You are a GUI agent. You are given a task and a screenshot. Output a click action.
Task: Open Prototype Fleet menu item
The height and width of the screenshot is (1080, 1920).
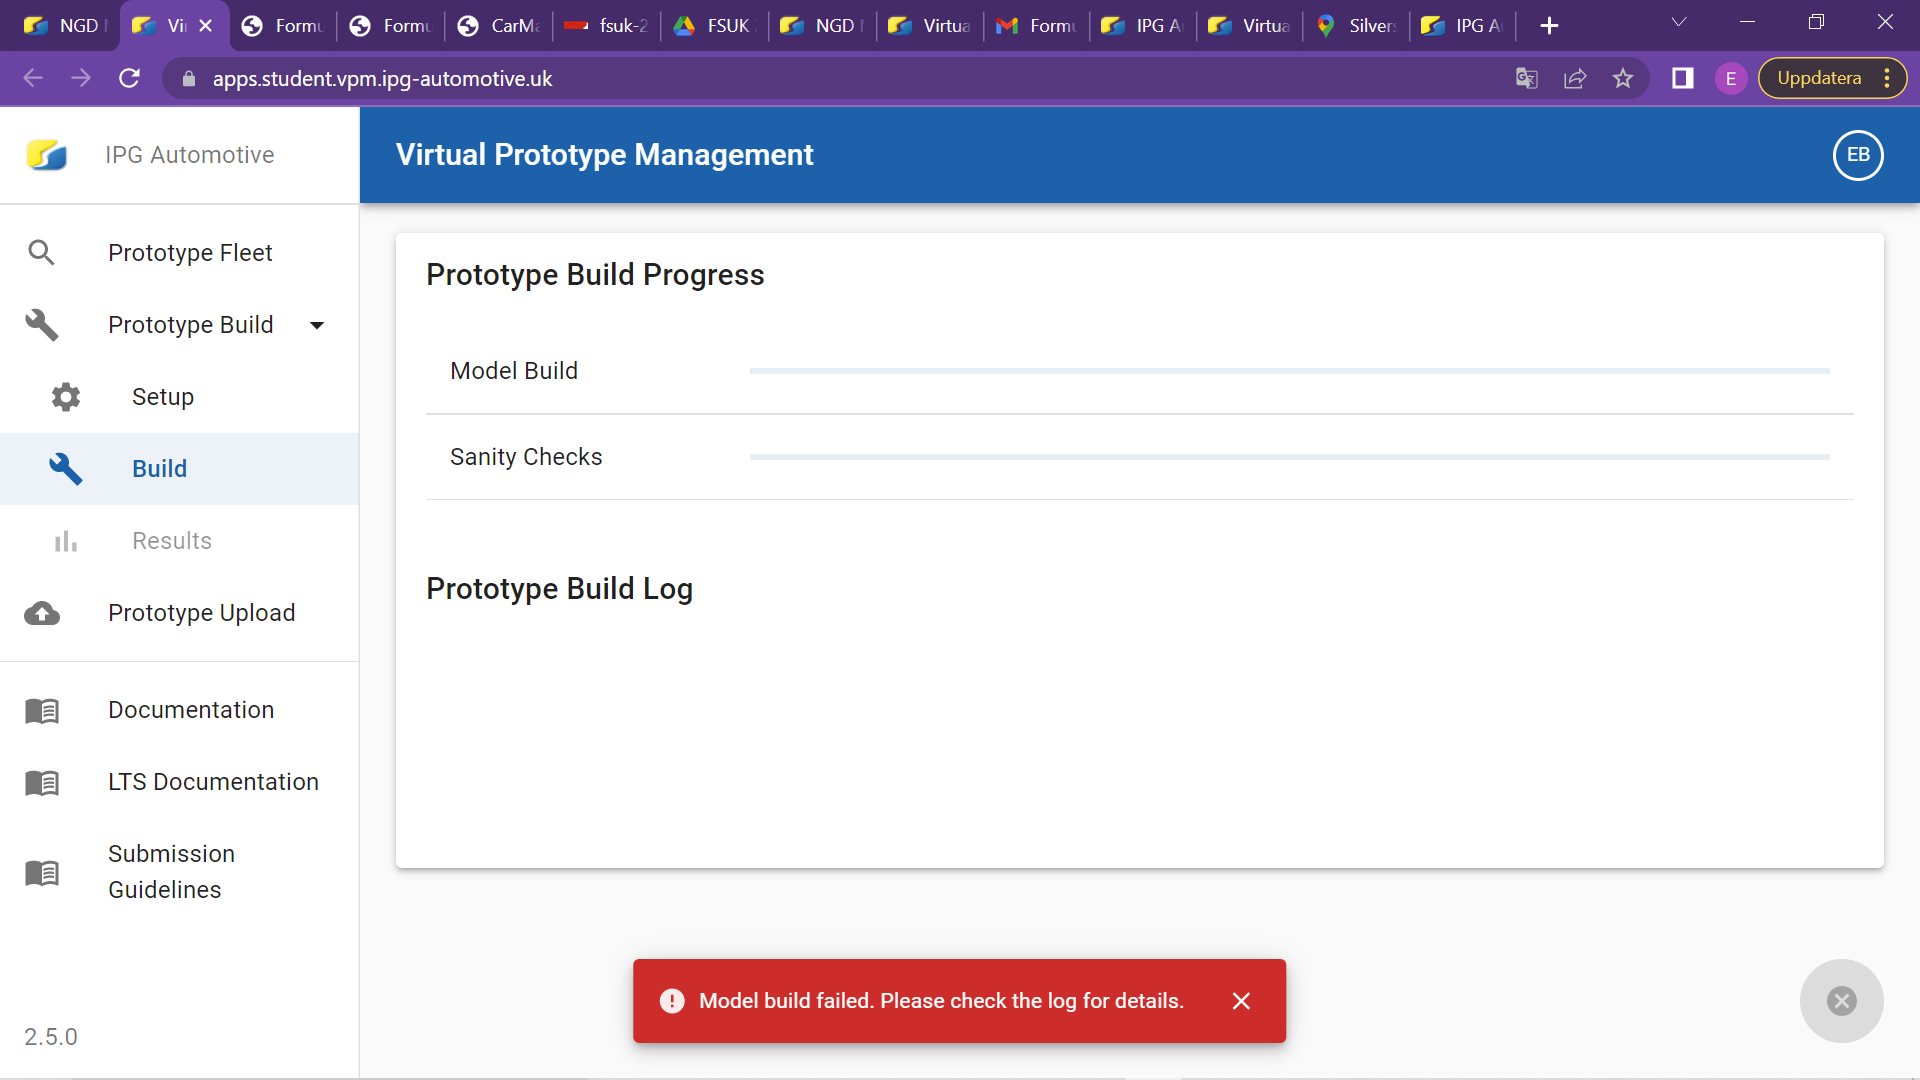(x=180, y=253)
